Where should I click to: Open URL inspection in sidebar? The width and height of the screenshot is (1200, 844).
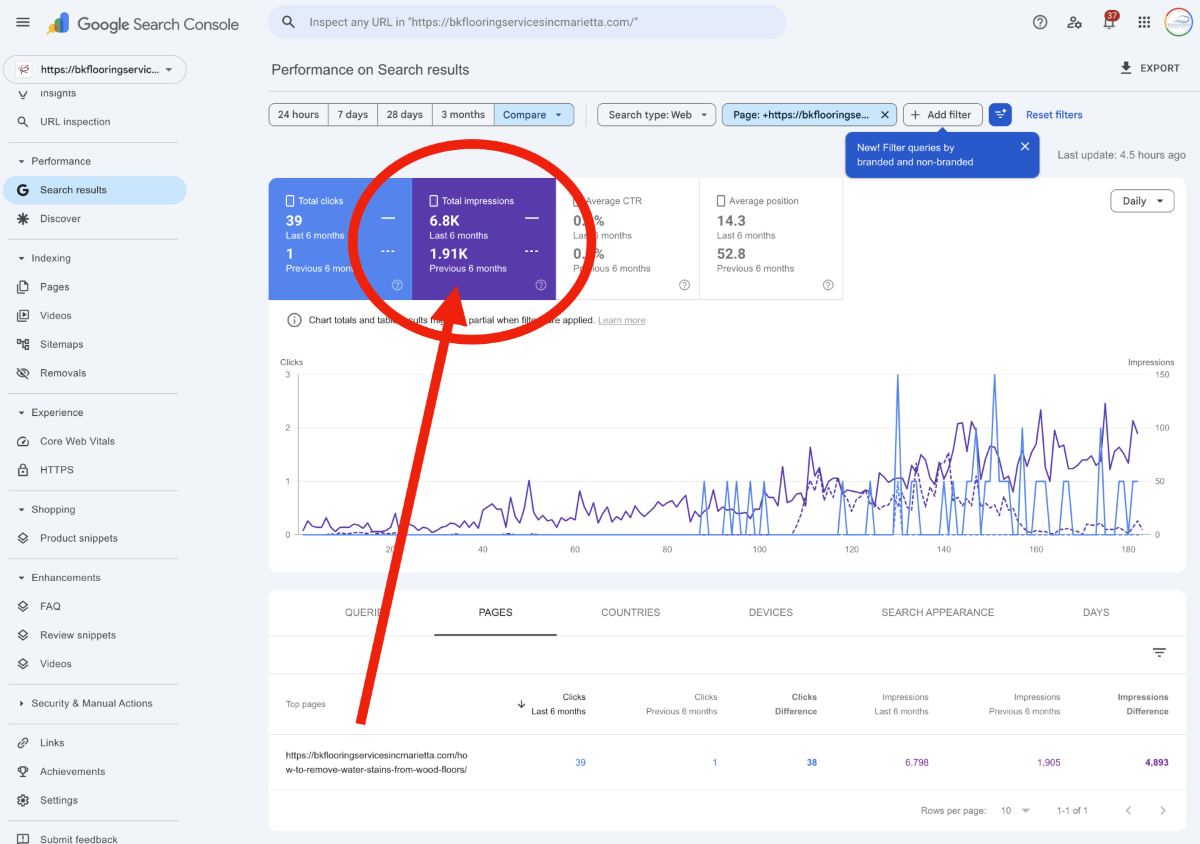(x=93, y=122)
